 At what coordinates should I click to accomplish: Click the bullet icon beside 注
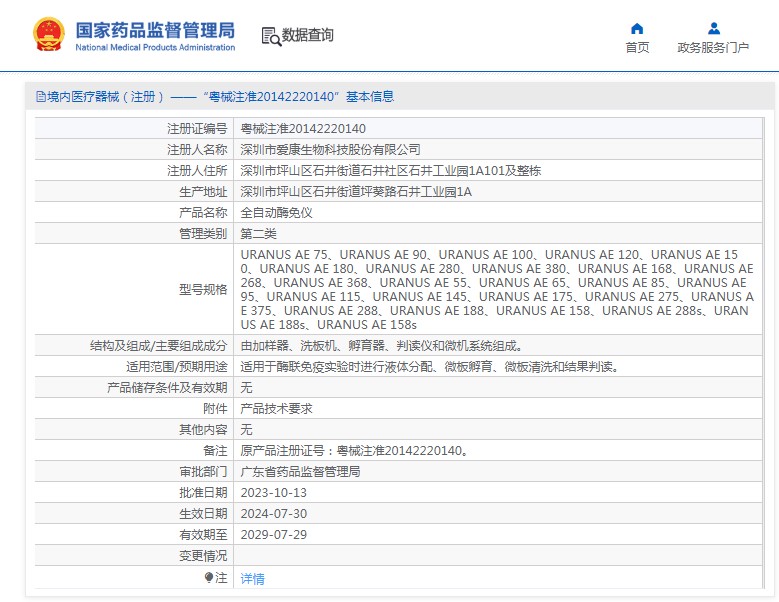pos(209,578)
